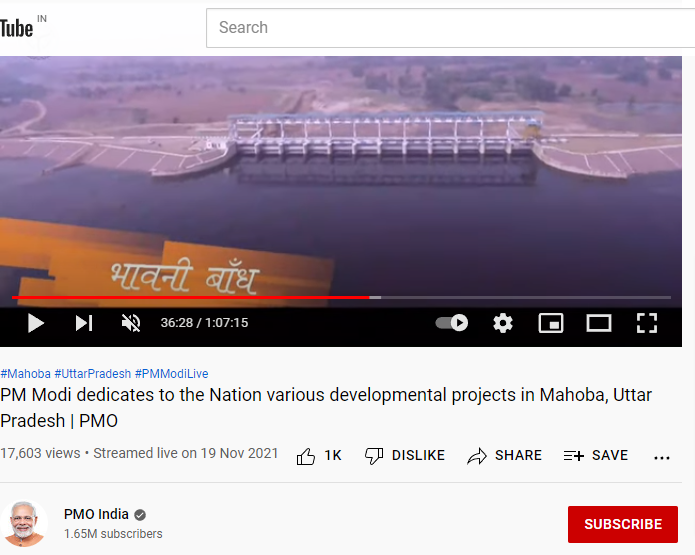Save video to a playlist
Screen dimensions: 695x555
[x=596, y=456]
